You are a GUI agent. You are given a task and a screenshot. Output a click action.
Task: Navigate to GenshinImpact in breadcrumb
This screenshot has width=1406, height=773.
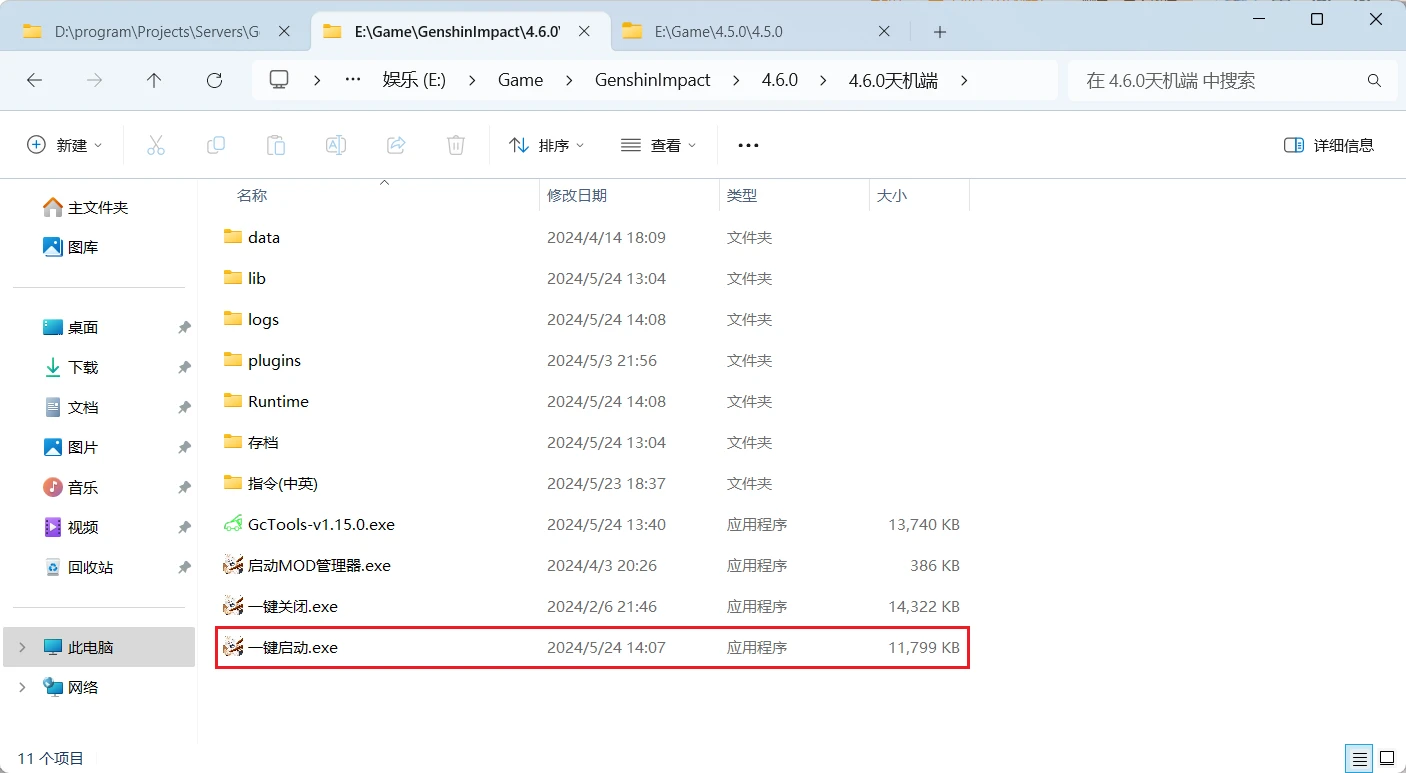click(x=652, y=80)
